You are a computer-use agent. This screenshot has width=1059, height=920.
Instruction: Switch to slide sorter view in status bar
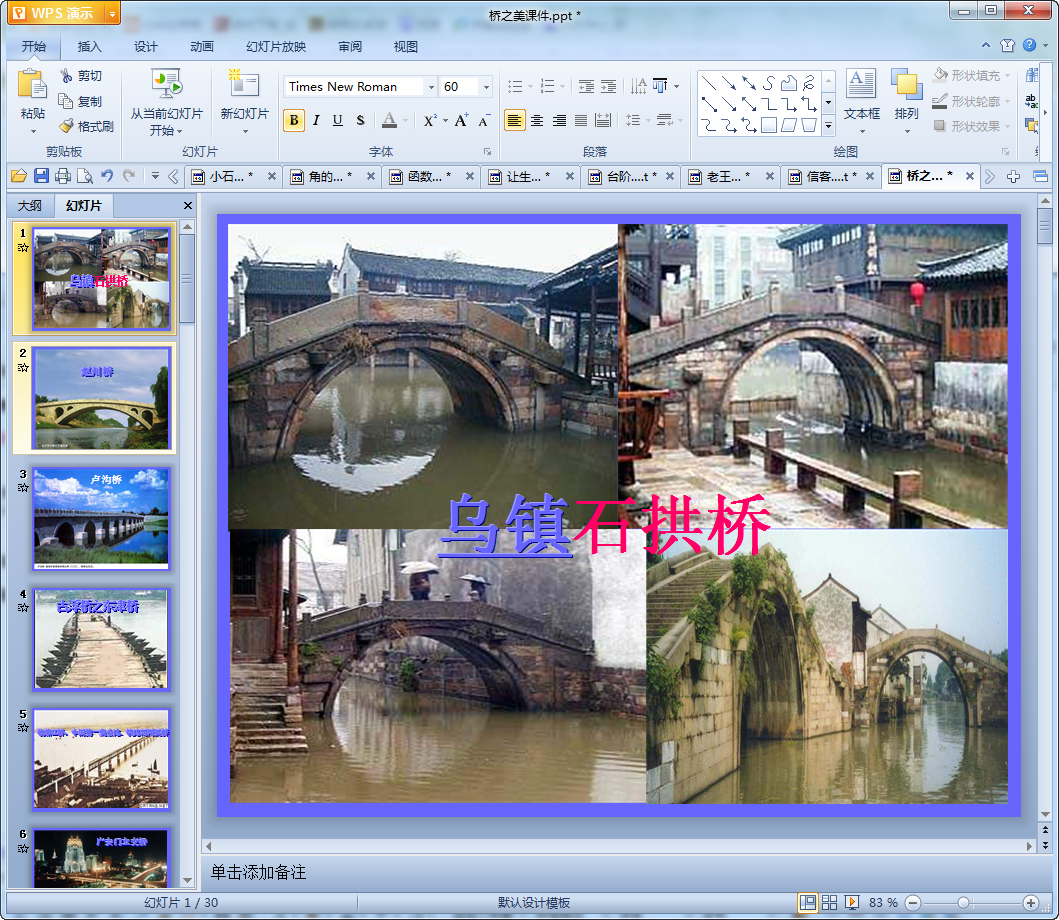pos(829,903)
